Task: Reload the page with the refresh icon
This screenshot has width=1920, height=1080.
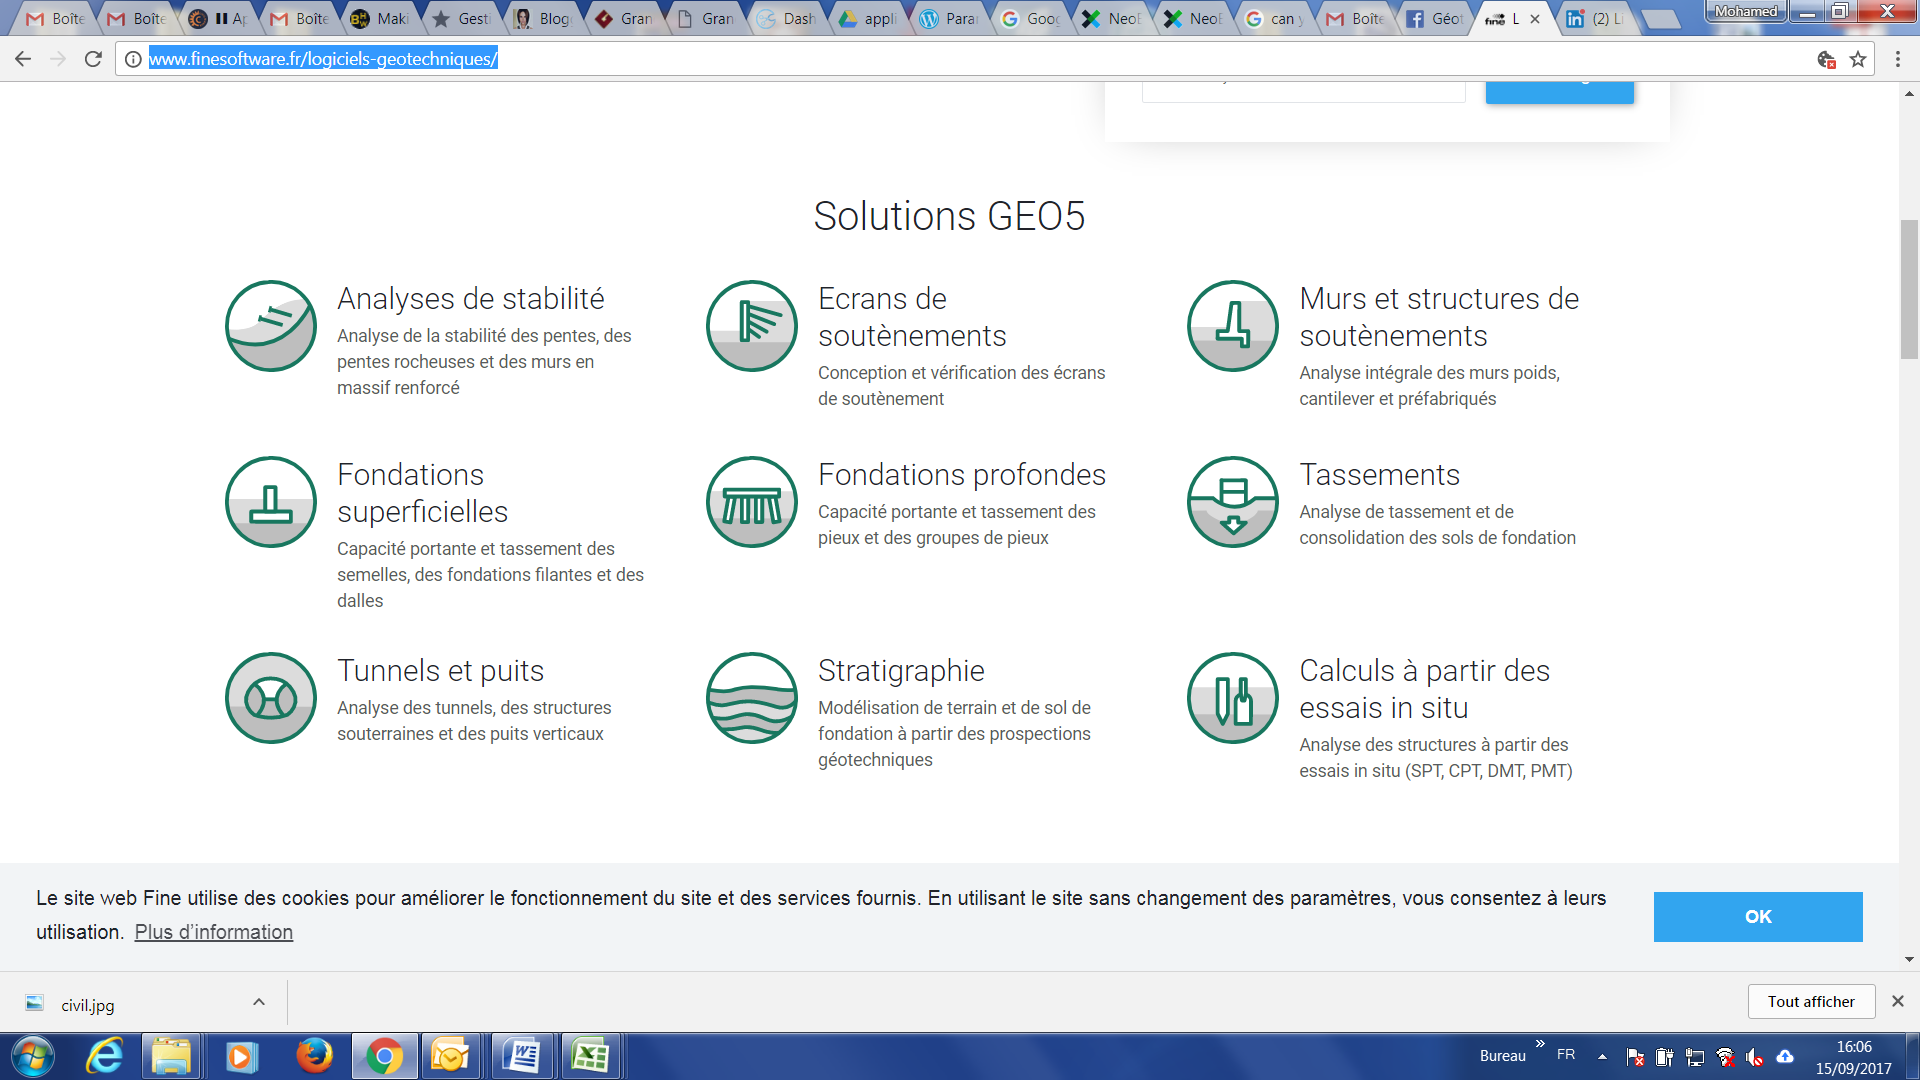Action: (93, 59)
